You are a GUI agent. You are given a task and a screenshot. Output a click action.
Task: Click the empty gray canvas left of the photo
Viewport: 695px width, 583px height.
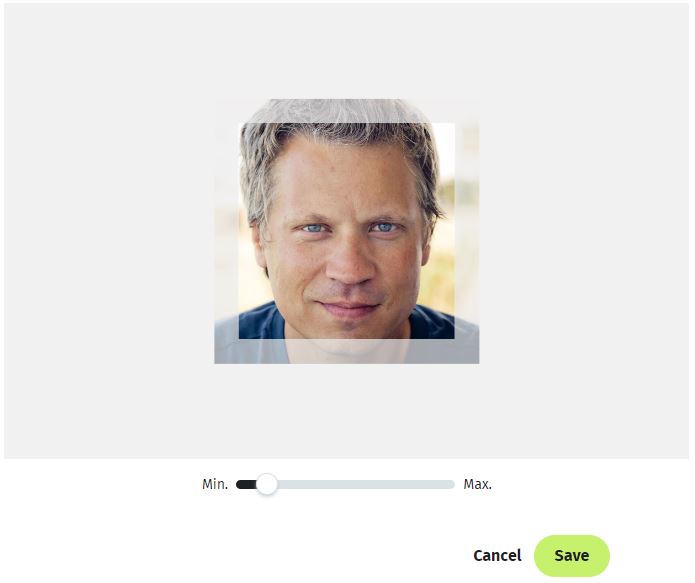tap(109, 231)
